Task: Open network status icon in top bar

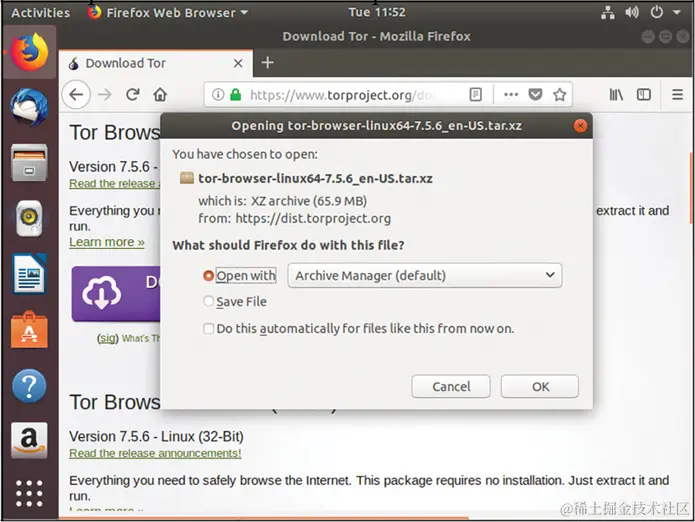Action: pos(608,12)
